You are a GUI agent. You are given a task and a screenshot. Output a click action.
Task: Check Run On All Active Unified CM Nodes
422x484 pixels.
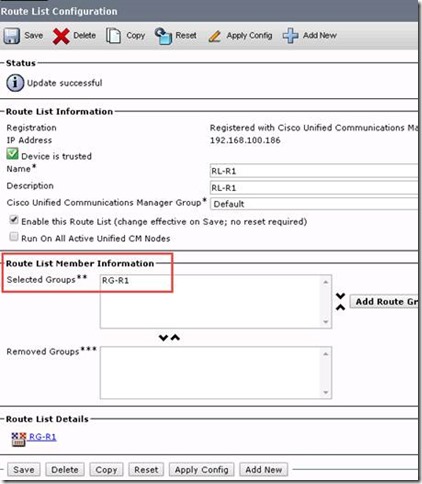click(14, 237)
